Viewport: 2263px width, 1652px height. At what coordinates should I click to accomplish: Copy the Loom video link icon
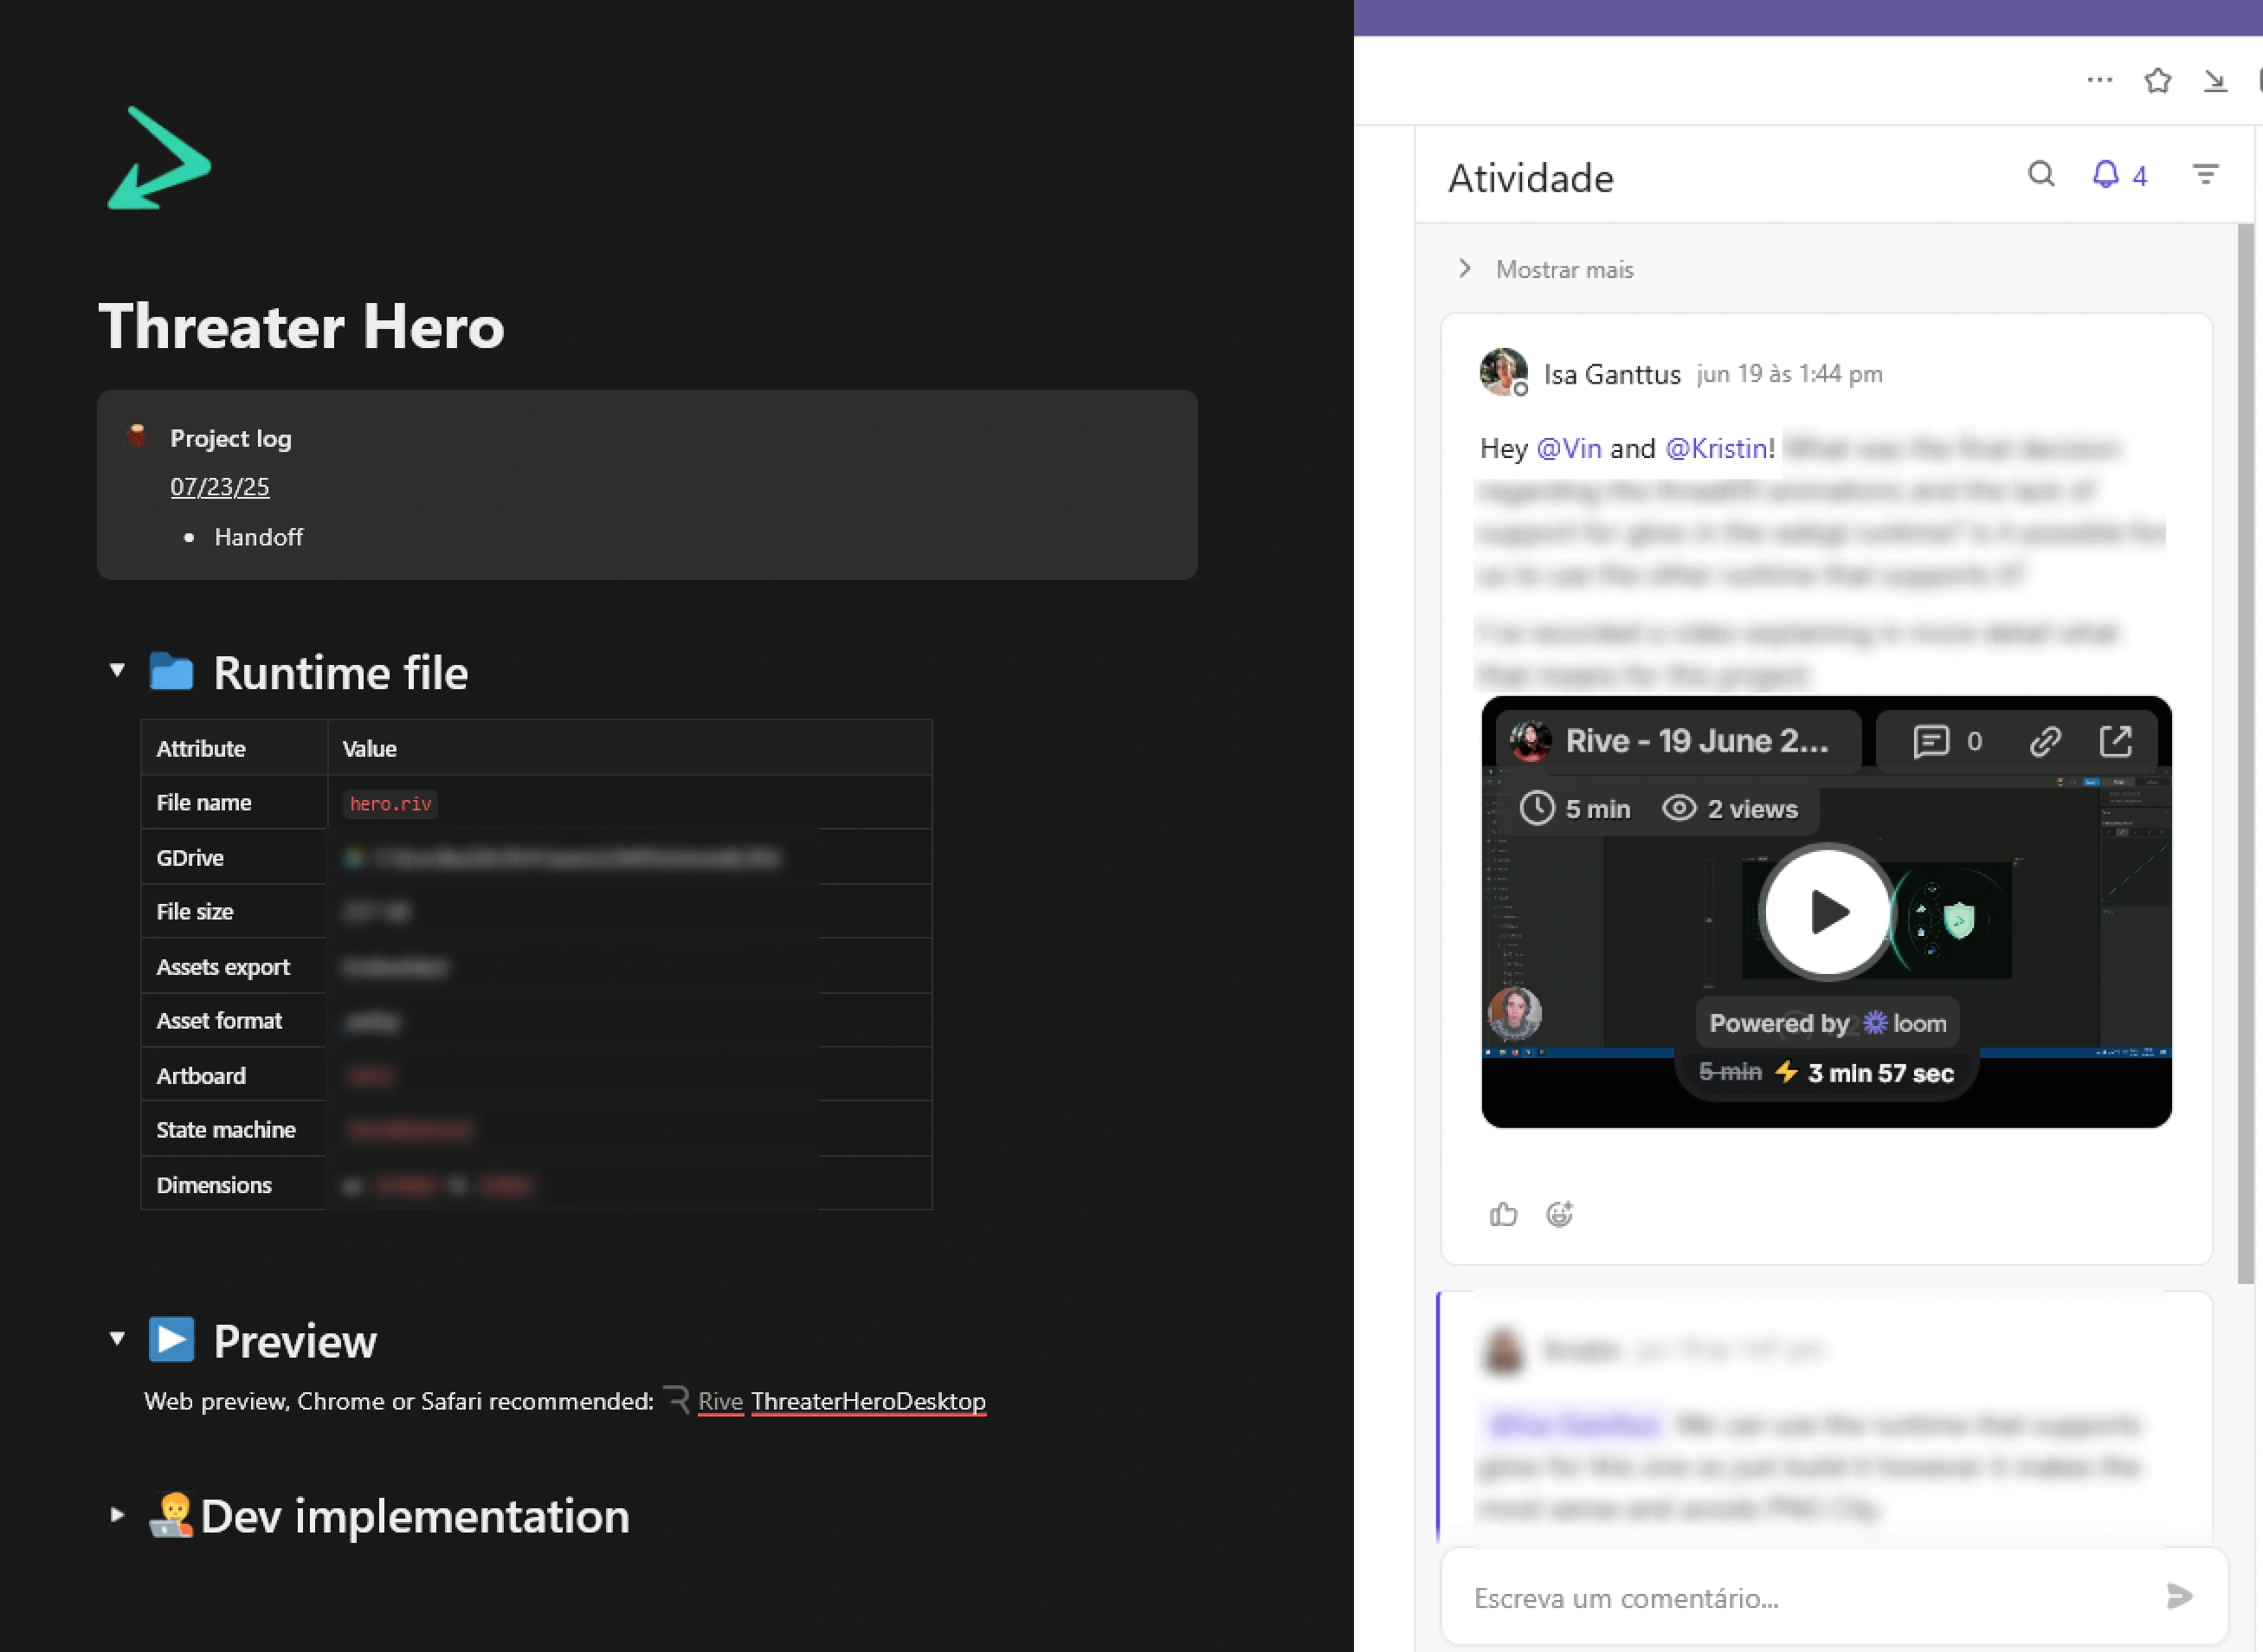point(2045,741)
